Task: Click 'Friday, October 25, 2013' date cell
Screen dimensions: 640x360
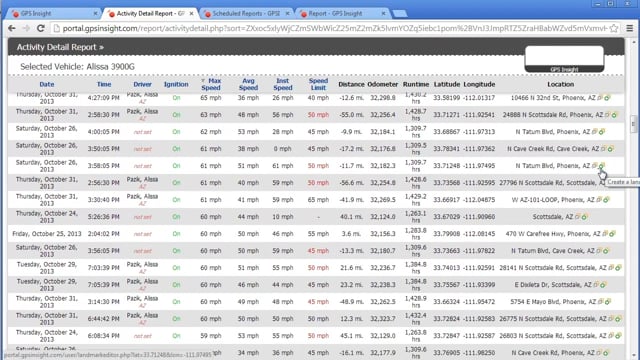Action: pyautogui.click(x=47, y=234)
